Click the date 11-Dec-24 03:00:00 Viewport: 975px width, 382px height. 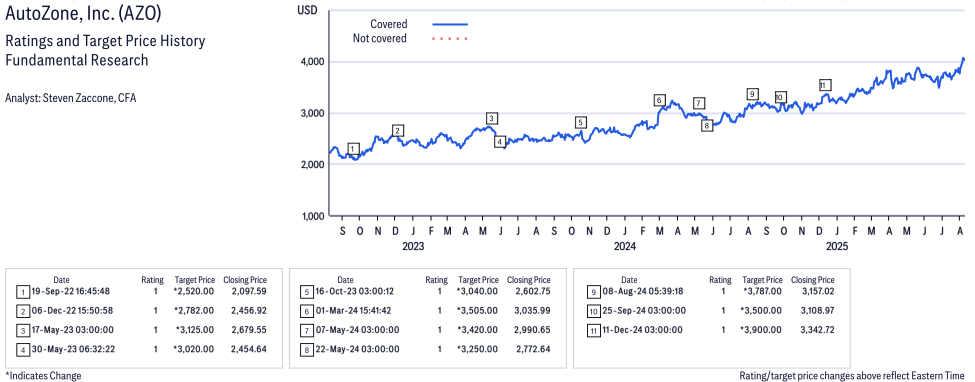(x=643, y=330)
